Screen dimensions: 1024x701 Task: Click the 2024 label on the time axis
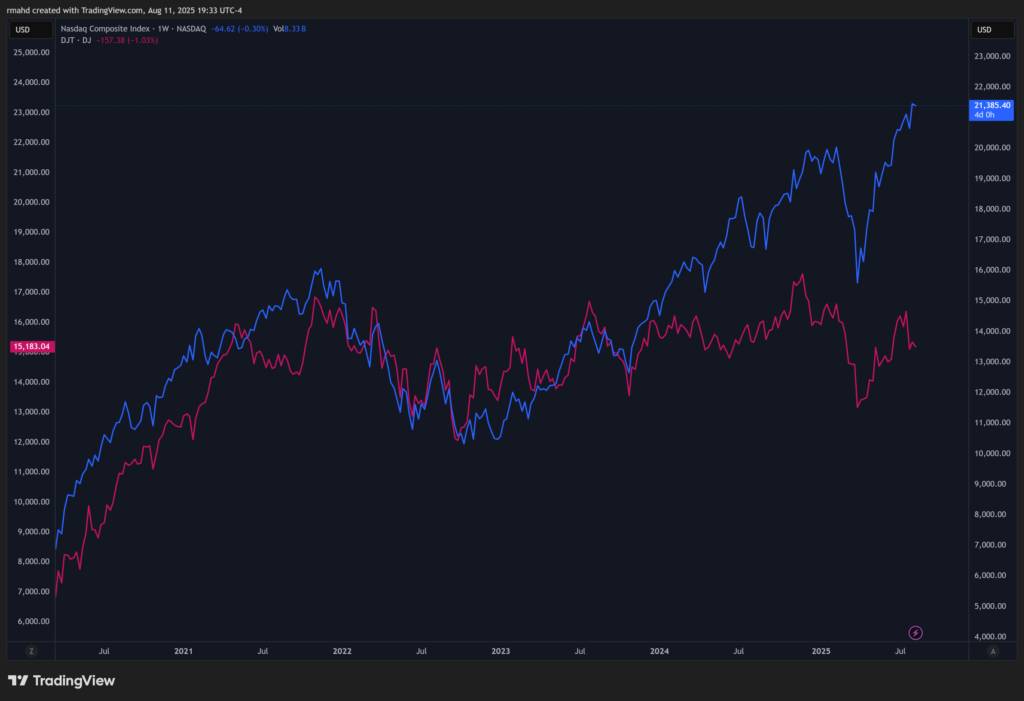[x=660, y=651]
